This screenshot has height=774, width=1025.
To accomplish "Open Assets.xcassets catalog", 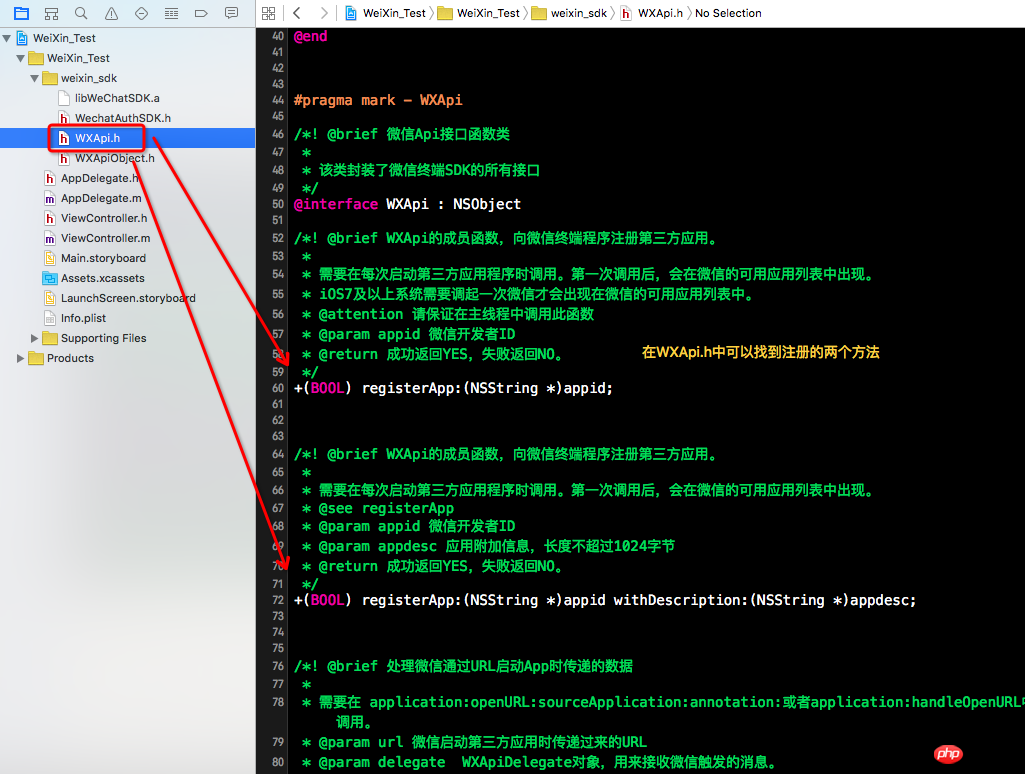I will tap(103, 278).
